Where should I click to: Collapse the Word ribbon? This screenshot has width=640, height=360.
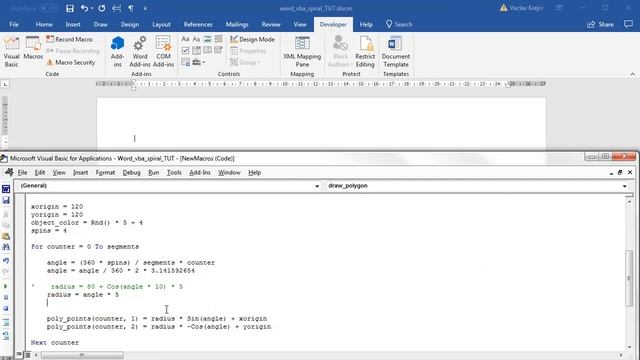click(633, 74)
